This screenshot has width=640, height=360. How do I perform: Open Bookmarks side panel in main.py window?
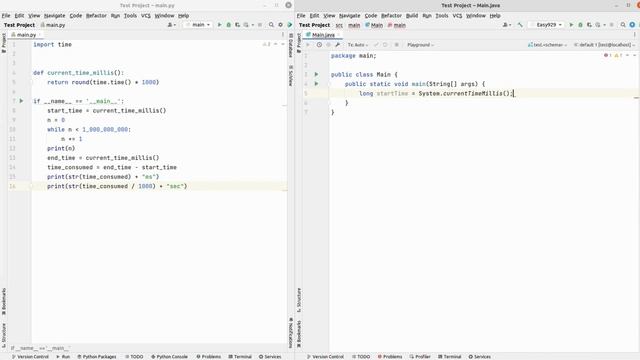tap(4, 301)
